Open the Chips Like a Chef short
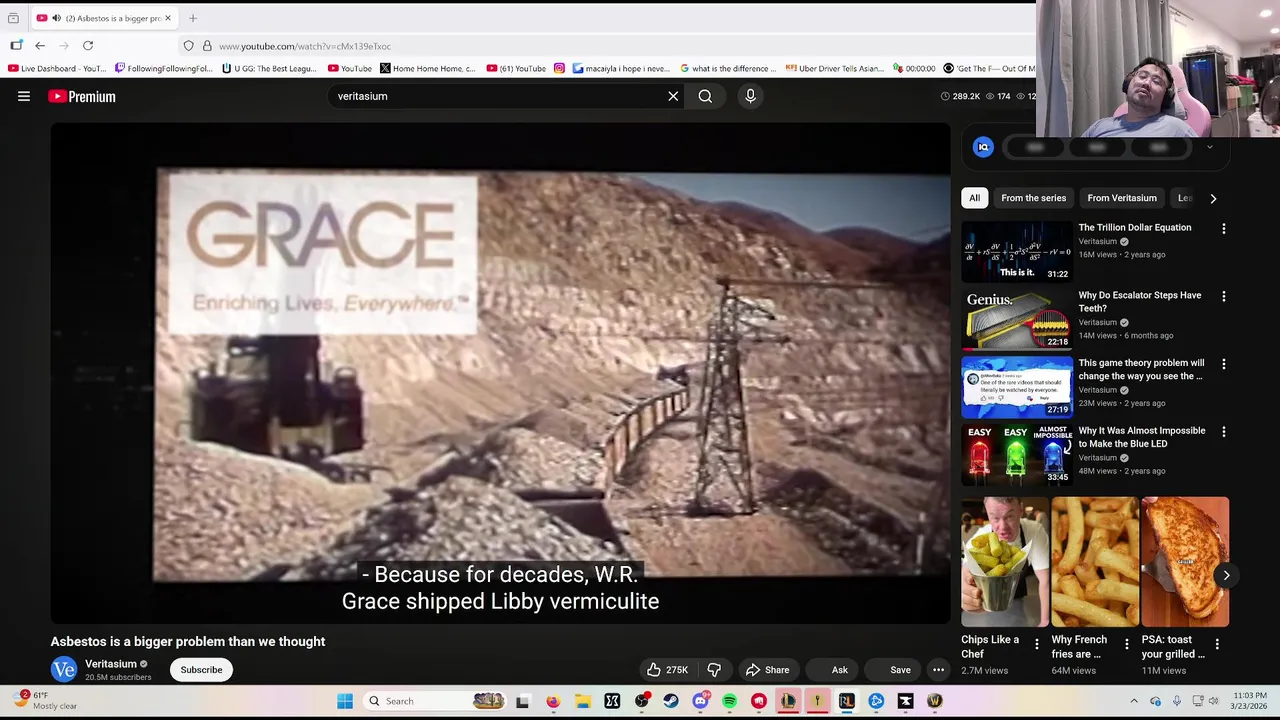Screen dimensions: 1280x720 pos(1005,561)
